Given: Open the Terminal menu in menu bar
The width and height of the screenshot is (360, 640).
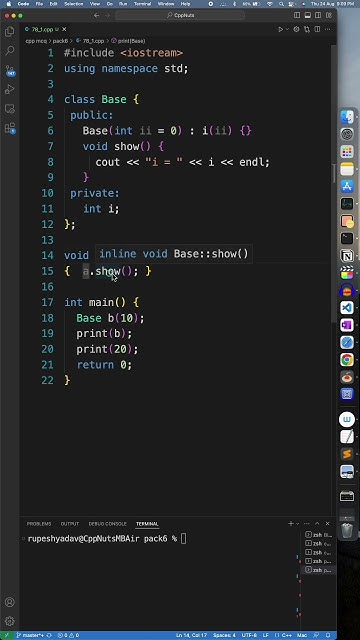Looking at the screenshot, I should point(142,4).
